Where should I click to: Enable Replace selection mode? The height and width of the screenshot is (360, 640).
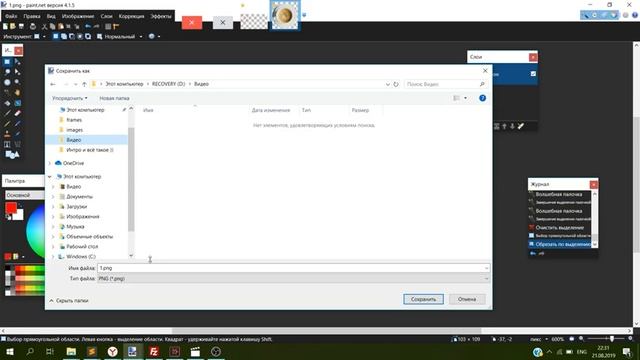coord(56,36)
